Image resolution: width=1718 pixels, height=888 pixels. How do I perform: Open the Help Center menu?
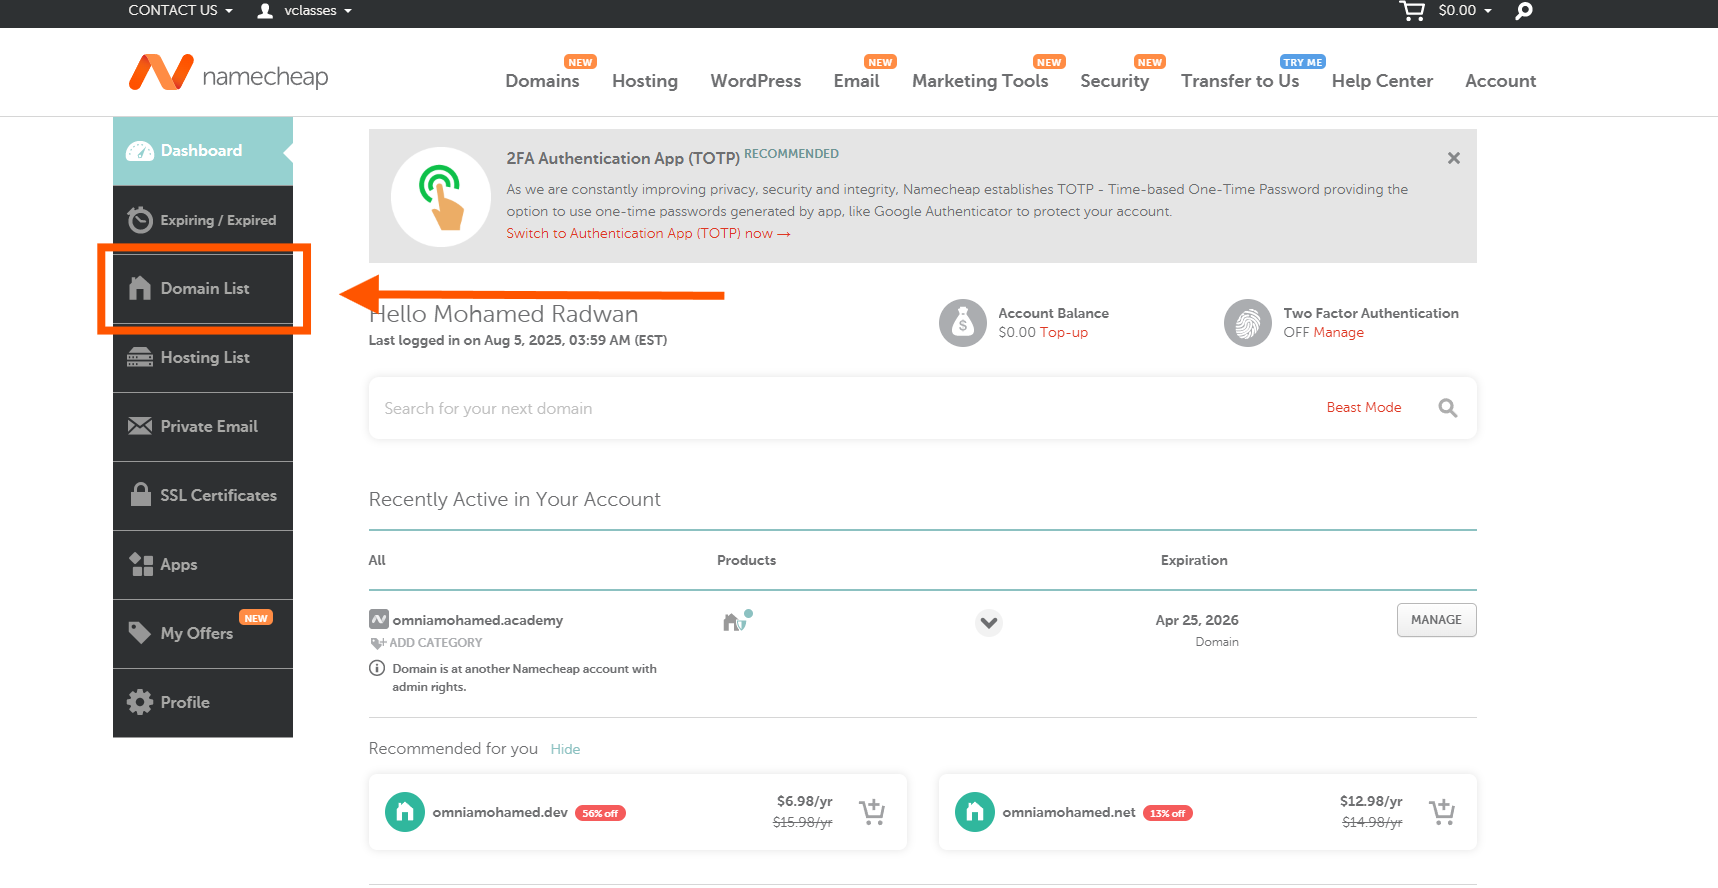click(x=1382, y=81)
